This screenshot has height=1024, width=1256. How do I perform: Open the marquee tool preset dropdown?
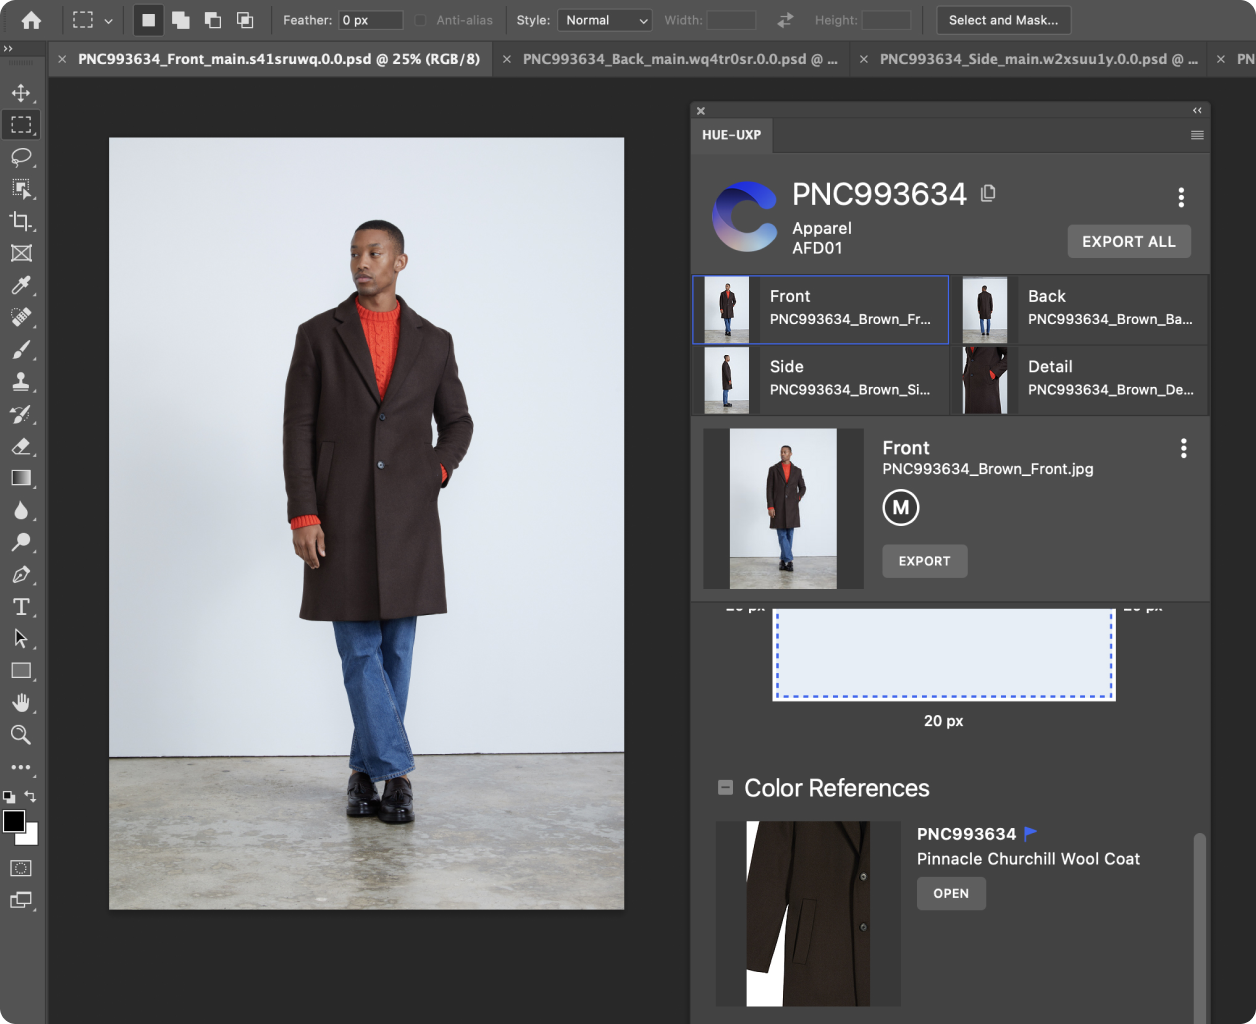click(x=108, y=20)
